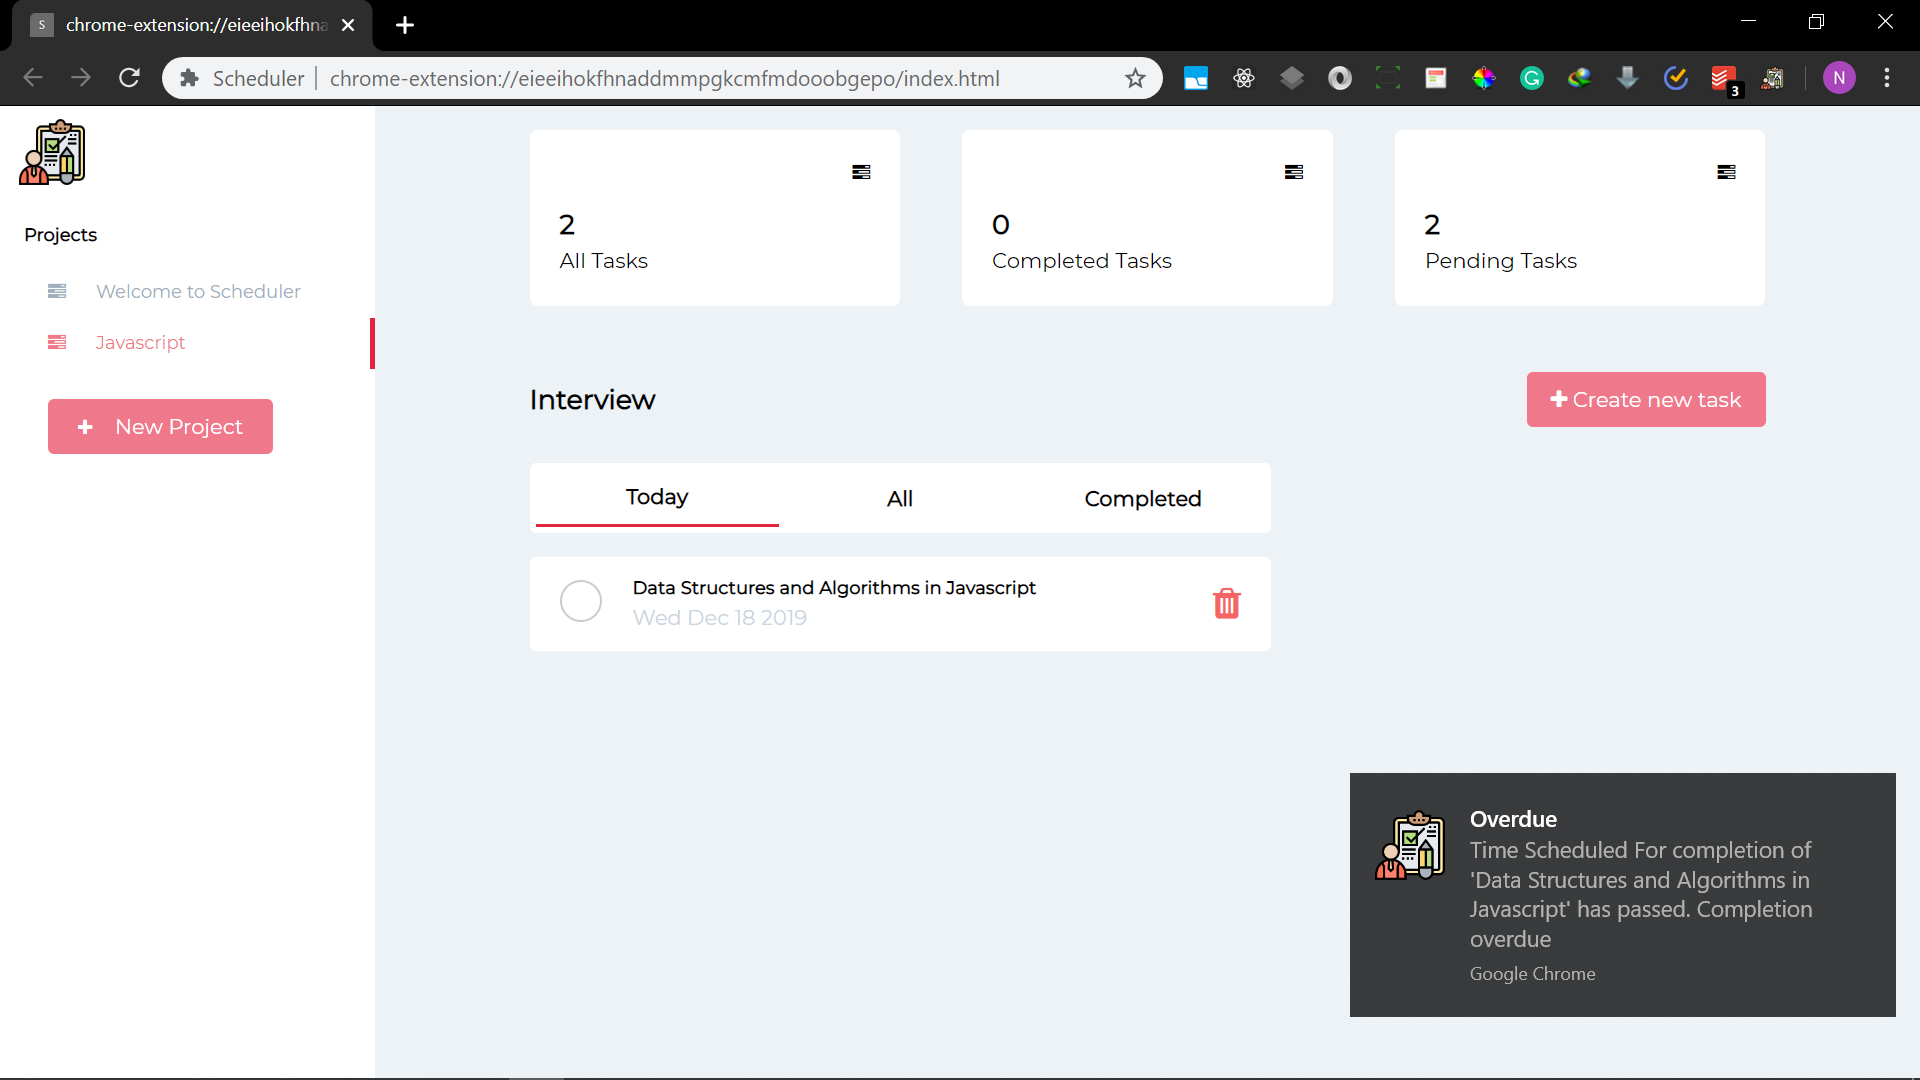This screenshot has height=1080, width=1920.
Task: Click the Interview heading
Action: [592, 399]
